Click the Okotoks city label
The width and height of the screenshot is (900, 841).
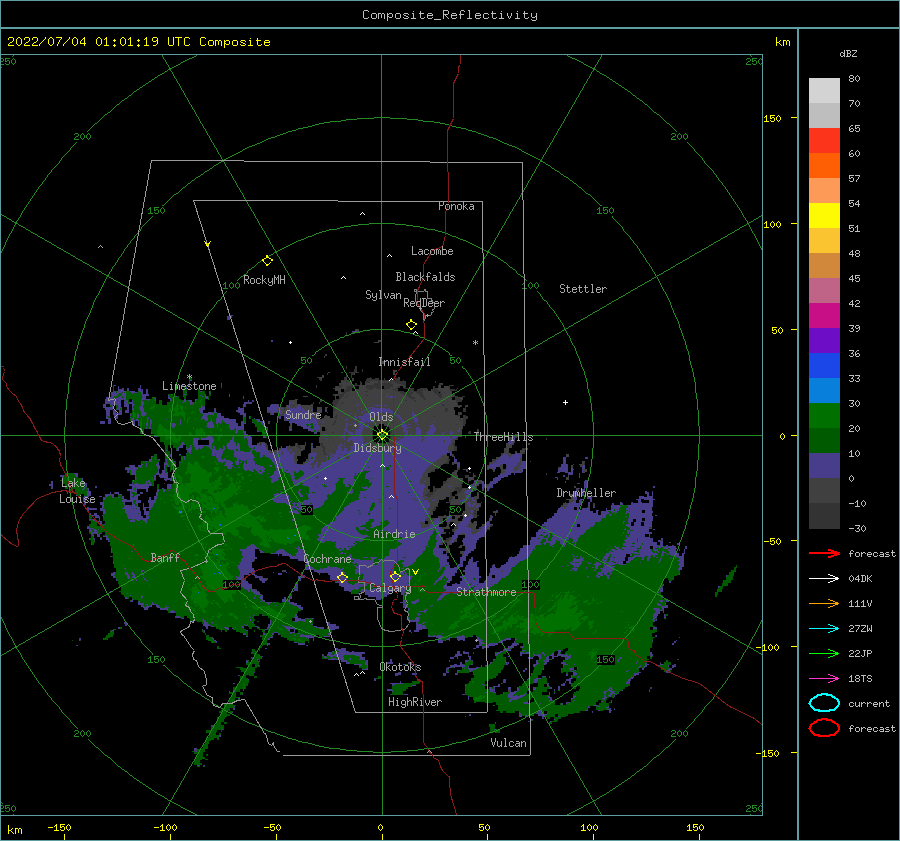[x=400, y=667]
